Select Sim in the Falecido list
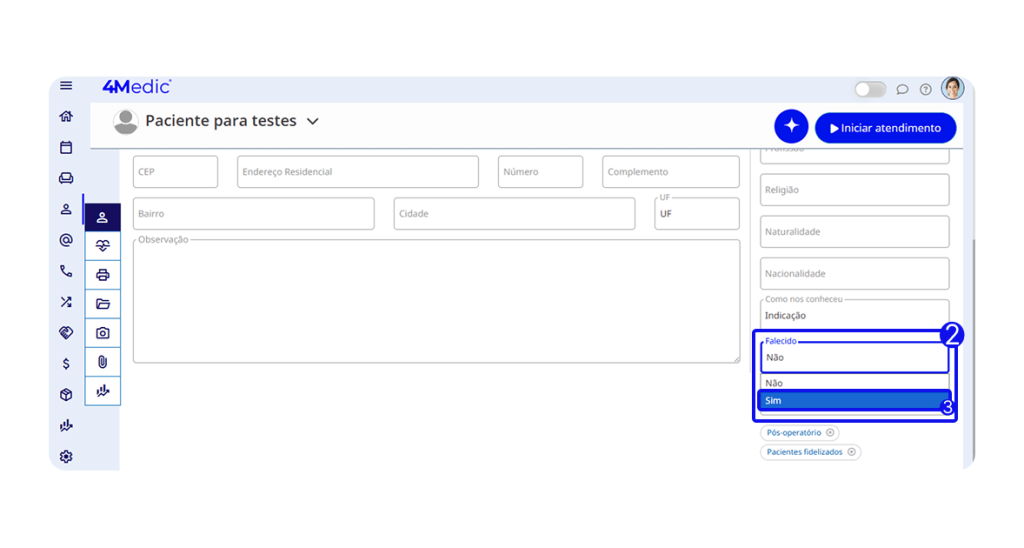This screenshot has height=548, width=1024. 852,401
